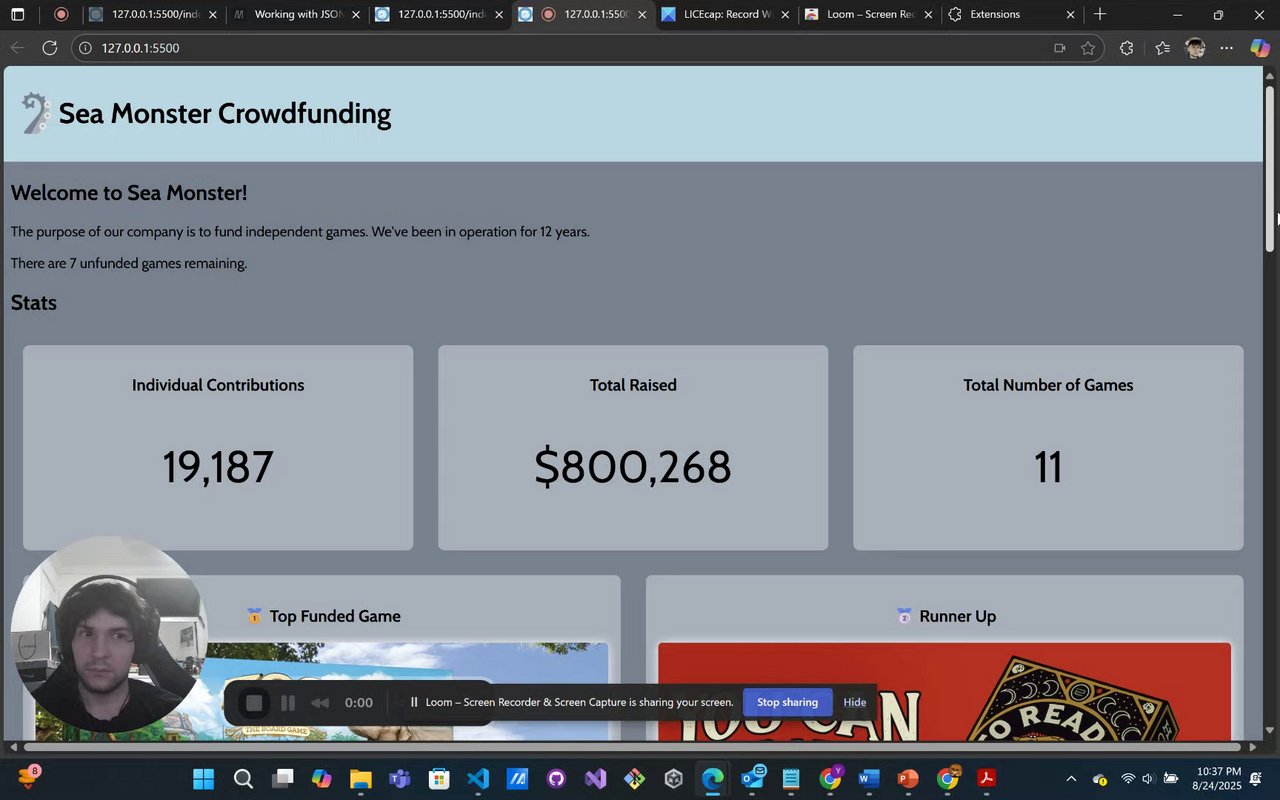Click the browser Refresh button
Image resolution: width=1280 pixels, height=800 pixels.
[49, 48]
